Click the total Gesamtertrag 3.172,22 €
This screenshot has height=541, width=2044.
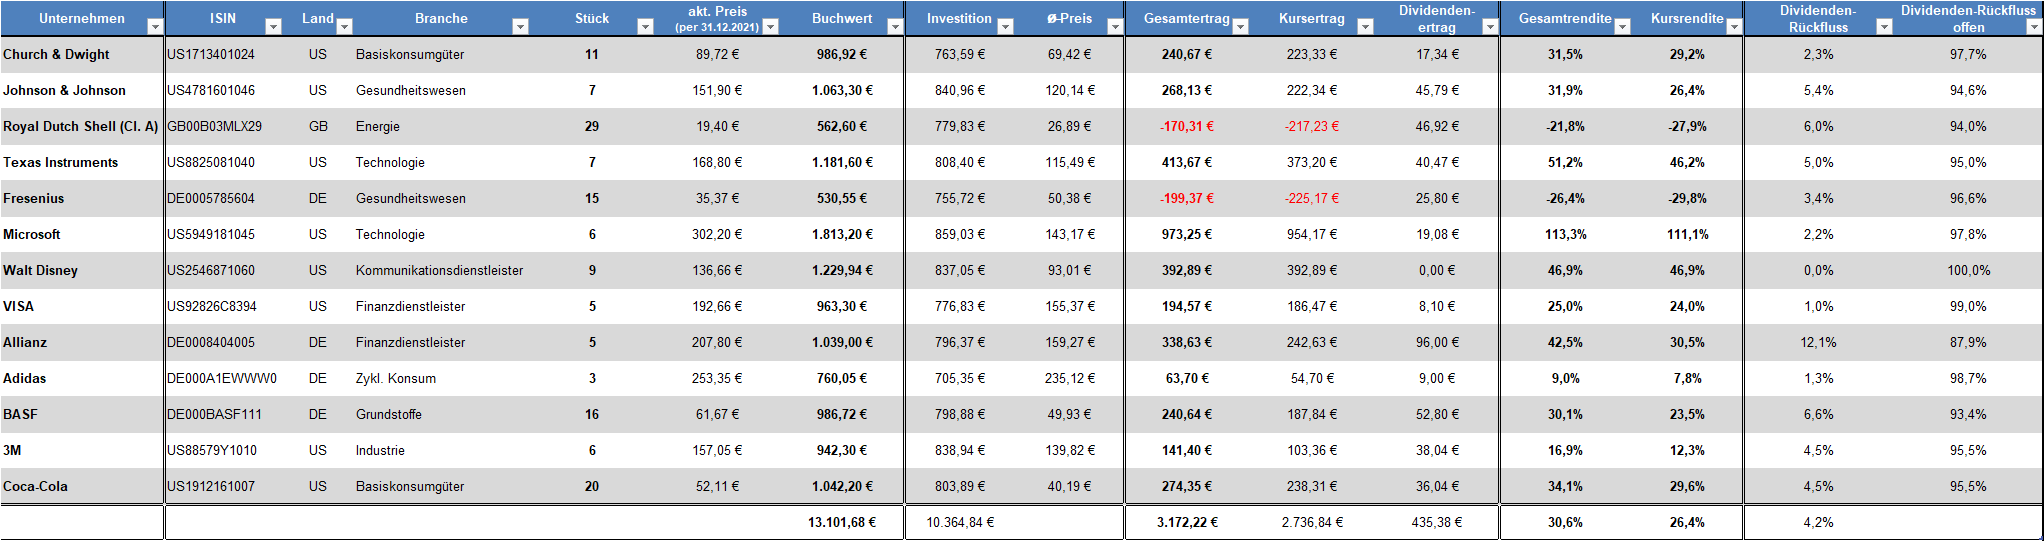[x=1187, y=522]
